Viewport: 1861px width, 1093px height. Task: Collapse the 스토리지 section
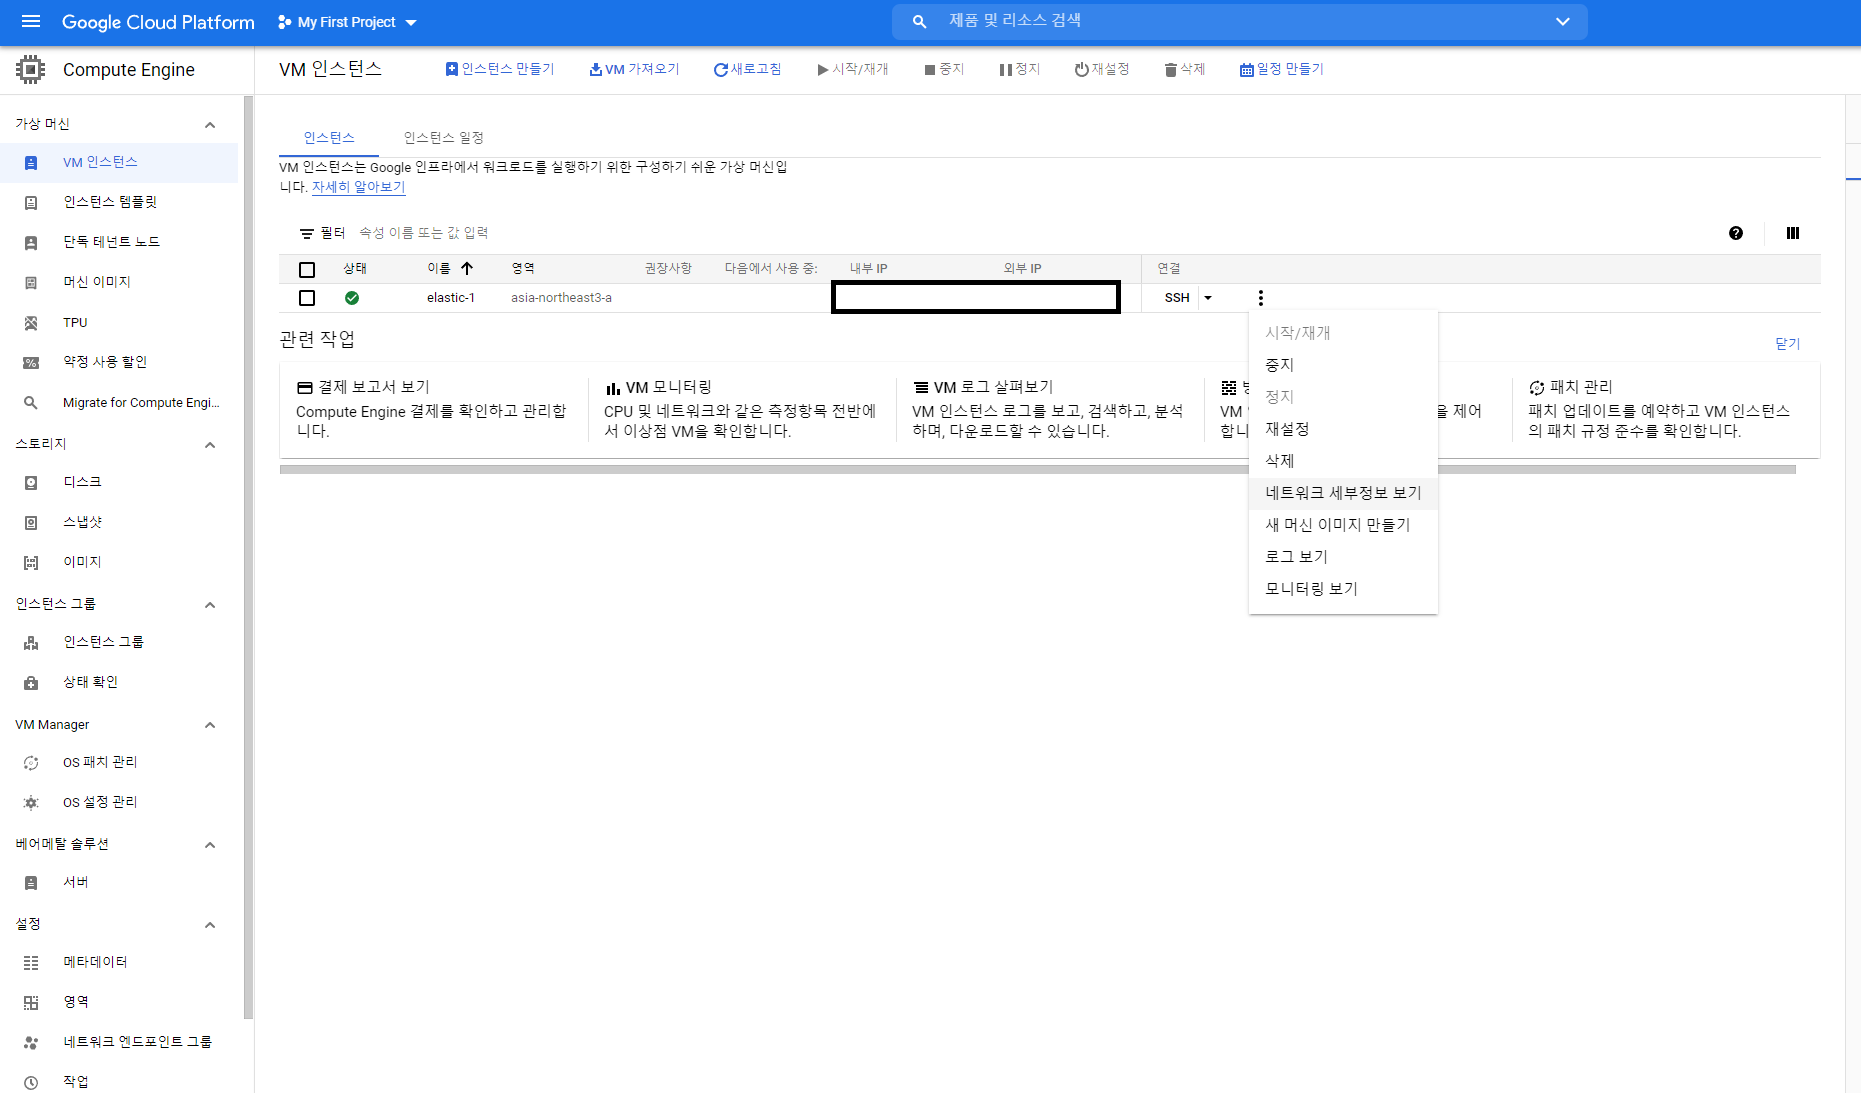pyautogui.click(x=210, y=445)
